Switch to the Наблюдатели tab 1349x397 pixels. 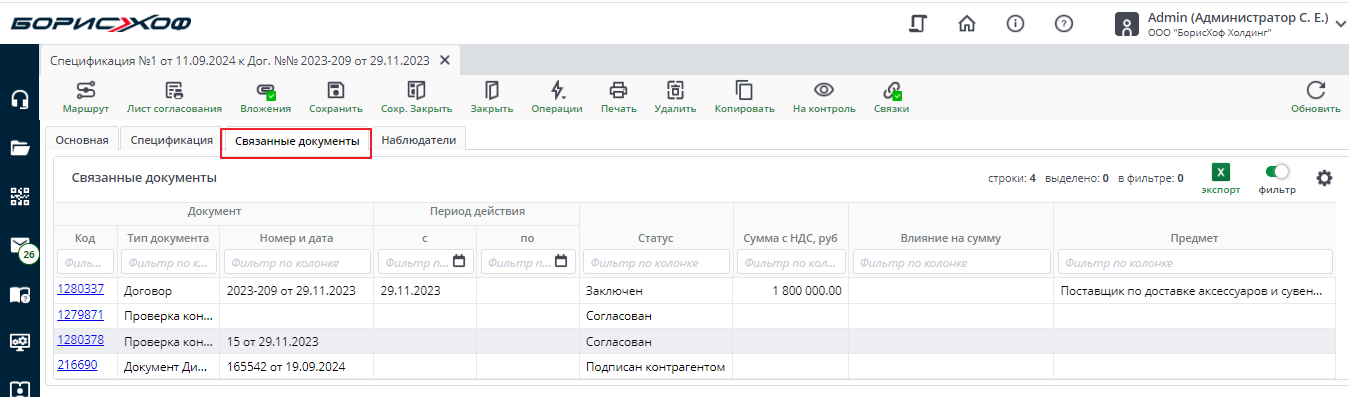coord(419,140)
